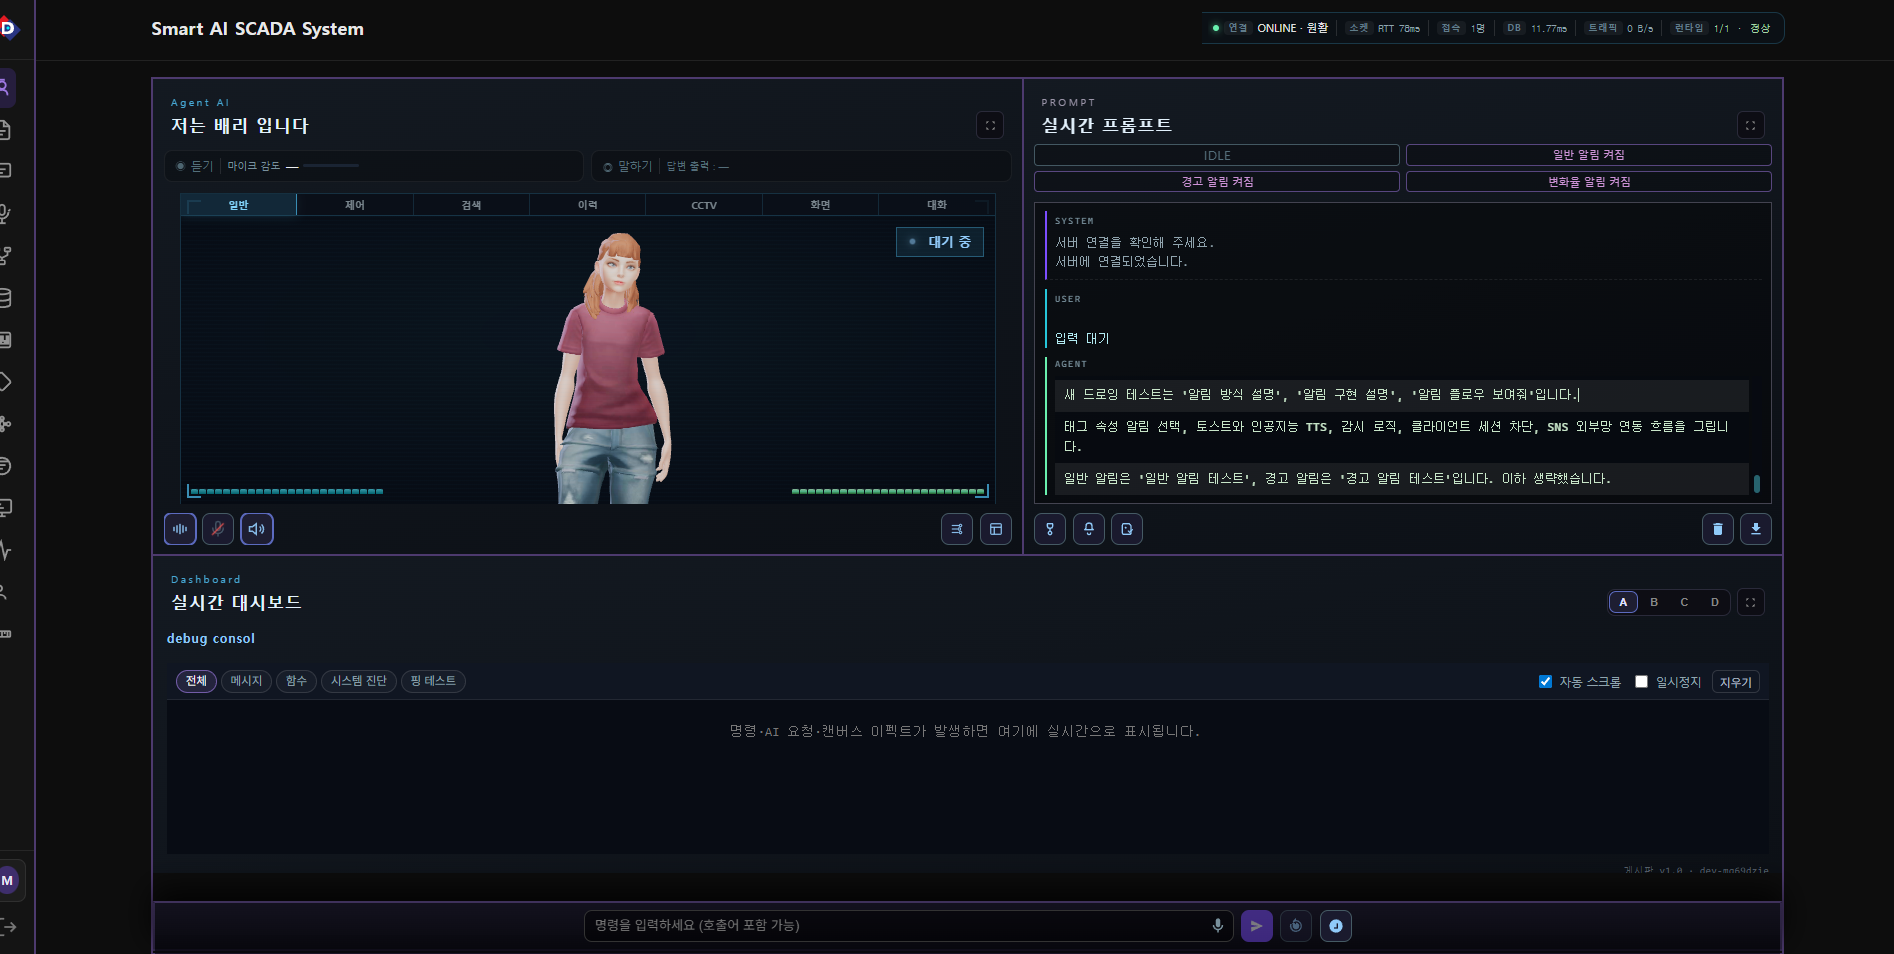The width and height of the screenshot is (1894, 954).
Task: Send the command with arrow button
Action: (x=1257, y=926)
